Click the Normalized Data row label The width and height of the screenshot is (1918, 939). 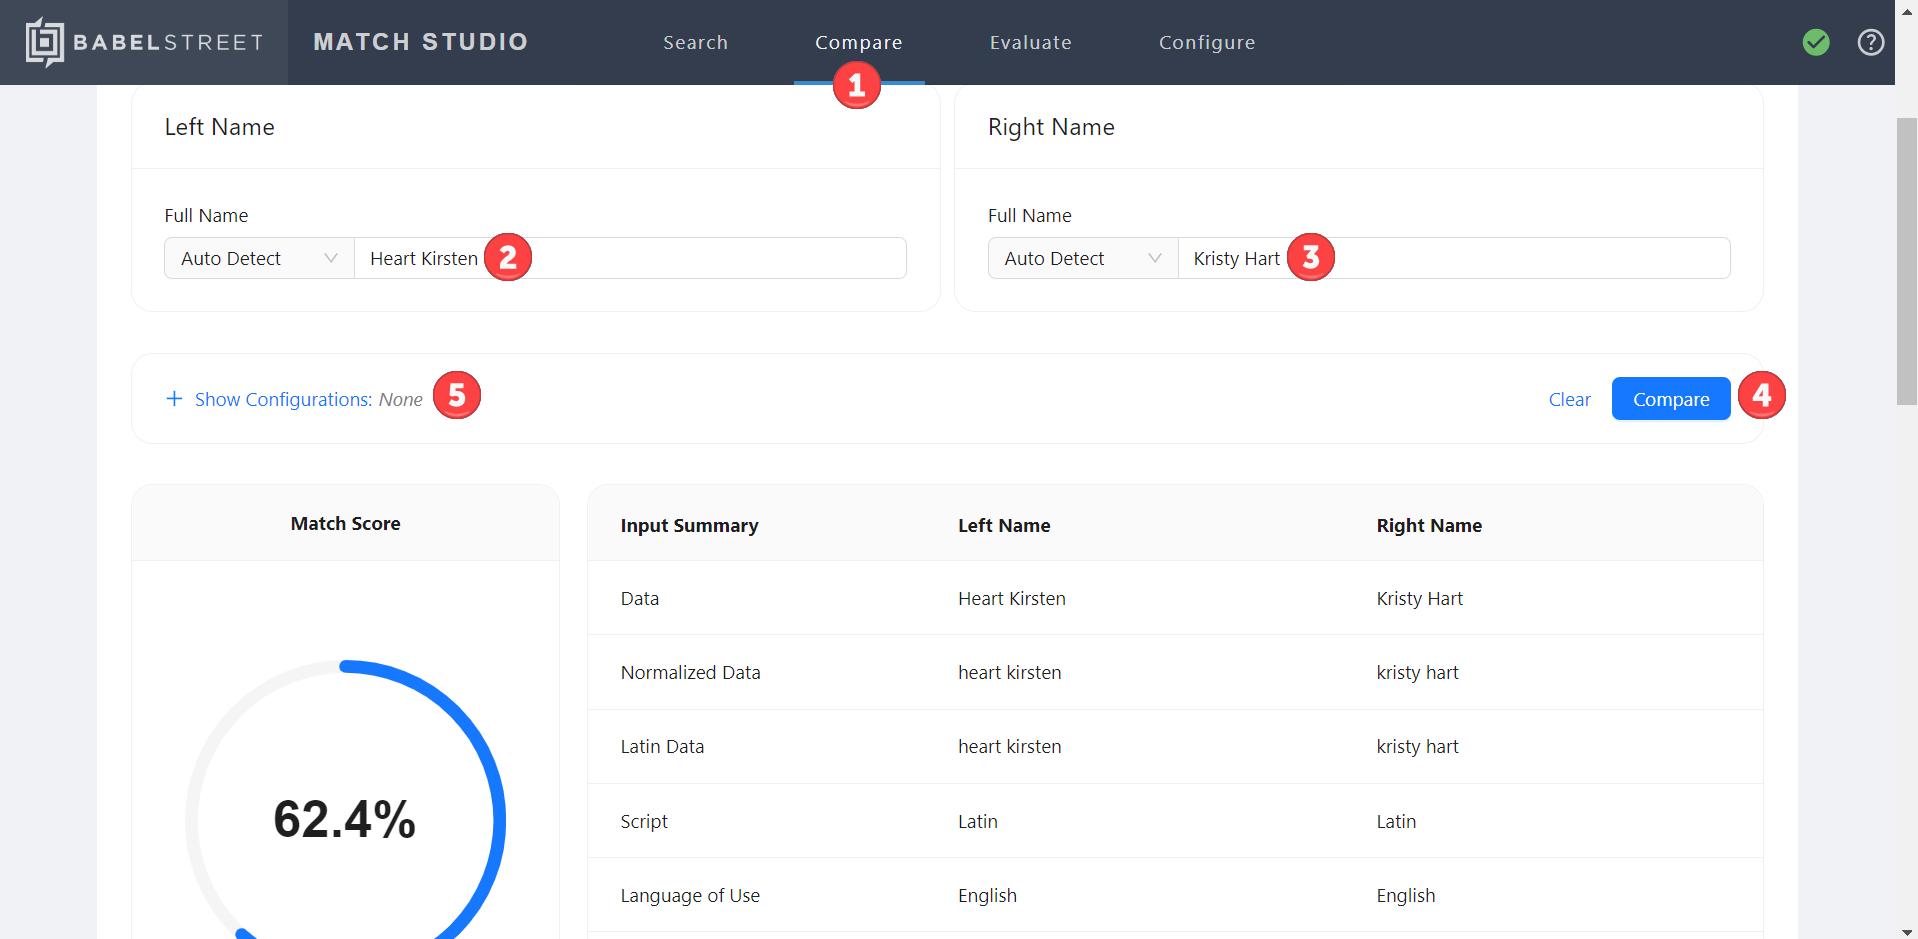coord(691,672)
